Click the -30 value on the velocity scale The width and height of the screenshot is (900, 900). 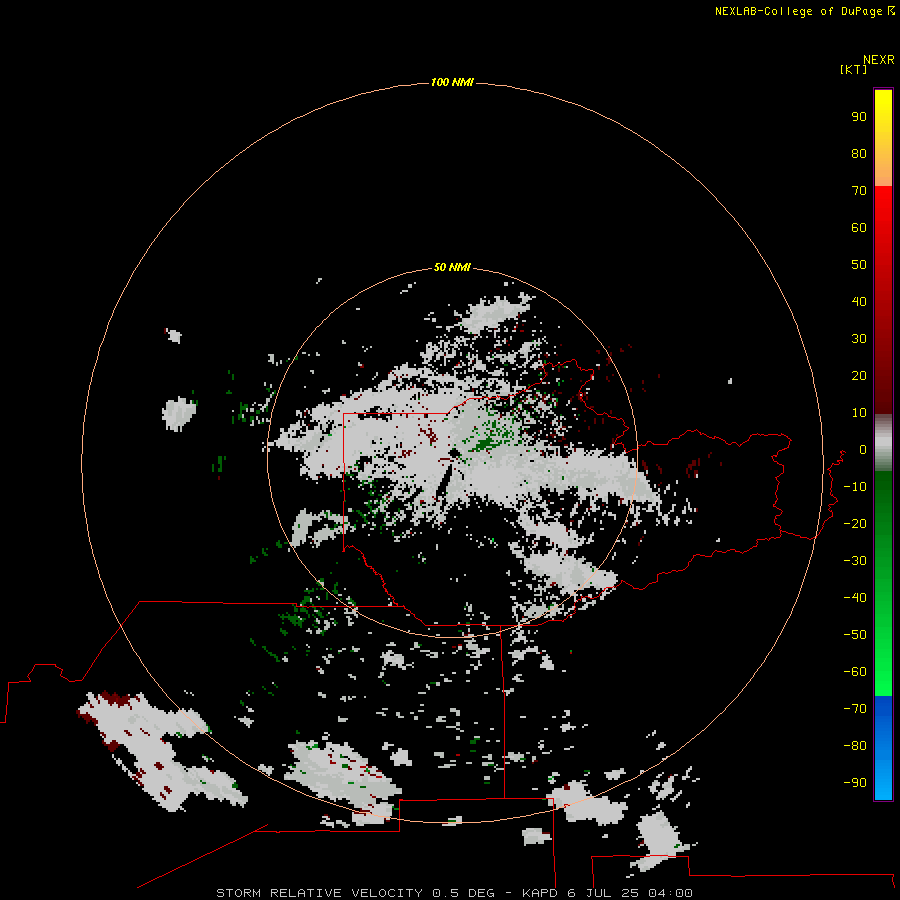(x=855, y=561)
